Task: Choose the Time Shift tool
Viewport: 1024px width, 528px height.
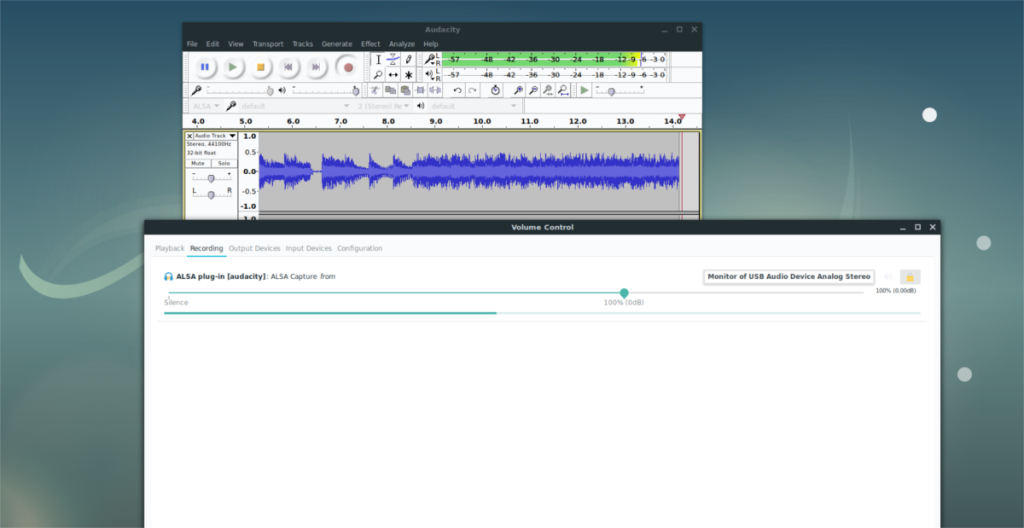Action: point(393,75)
